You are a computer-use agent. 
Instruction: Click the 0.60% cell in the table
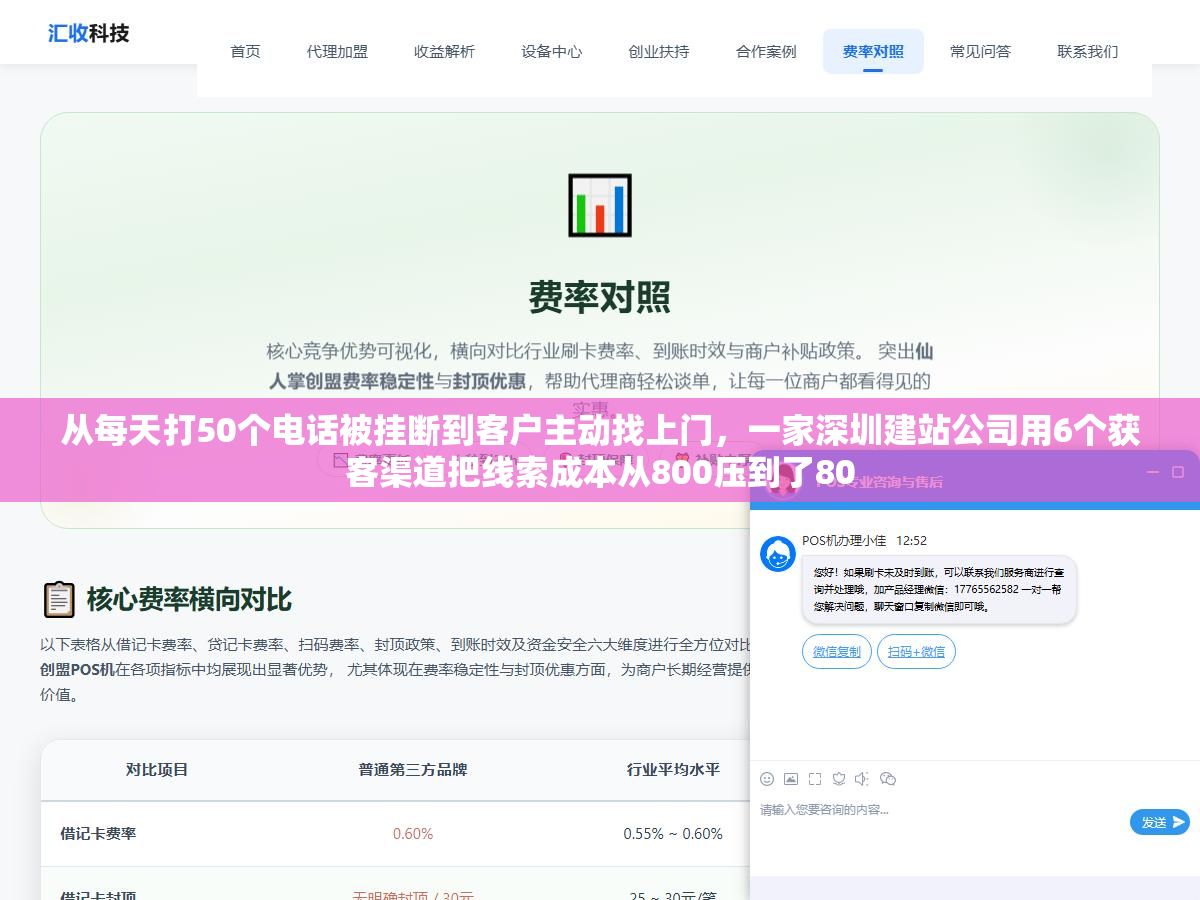point(413,833)
